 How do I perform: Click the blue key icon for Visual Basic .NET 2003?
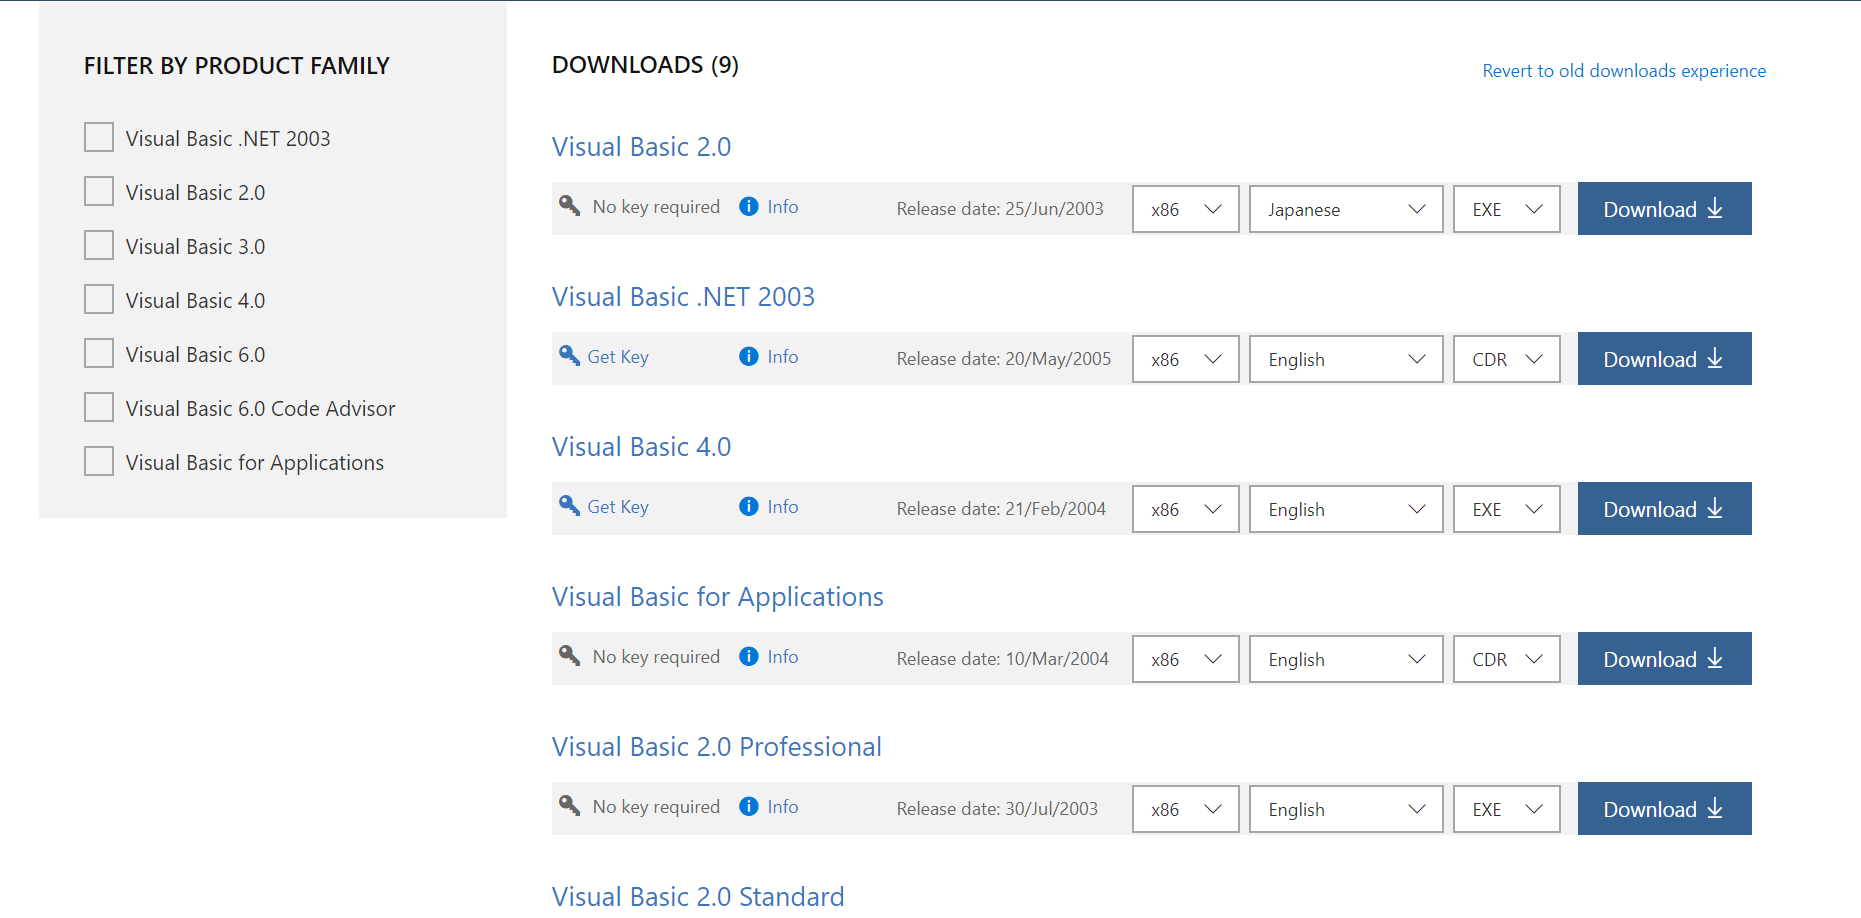[x=570, y=356]
